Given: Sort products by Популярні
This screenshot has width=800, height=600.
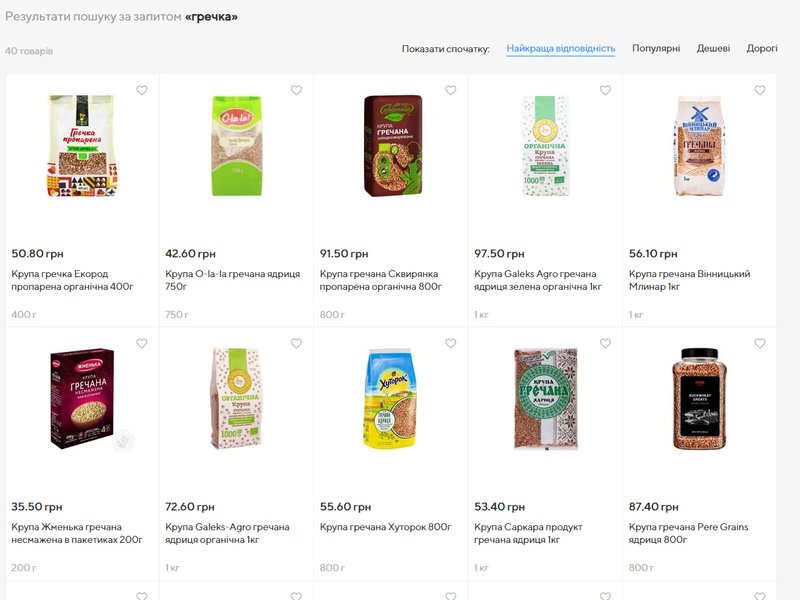Looking at the screenshot, I should click(656, 48).
